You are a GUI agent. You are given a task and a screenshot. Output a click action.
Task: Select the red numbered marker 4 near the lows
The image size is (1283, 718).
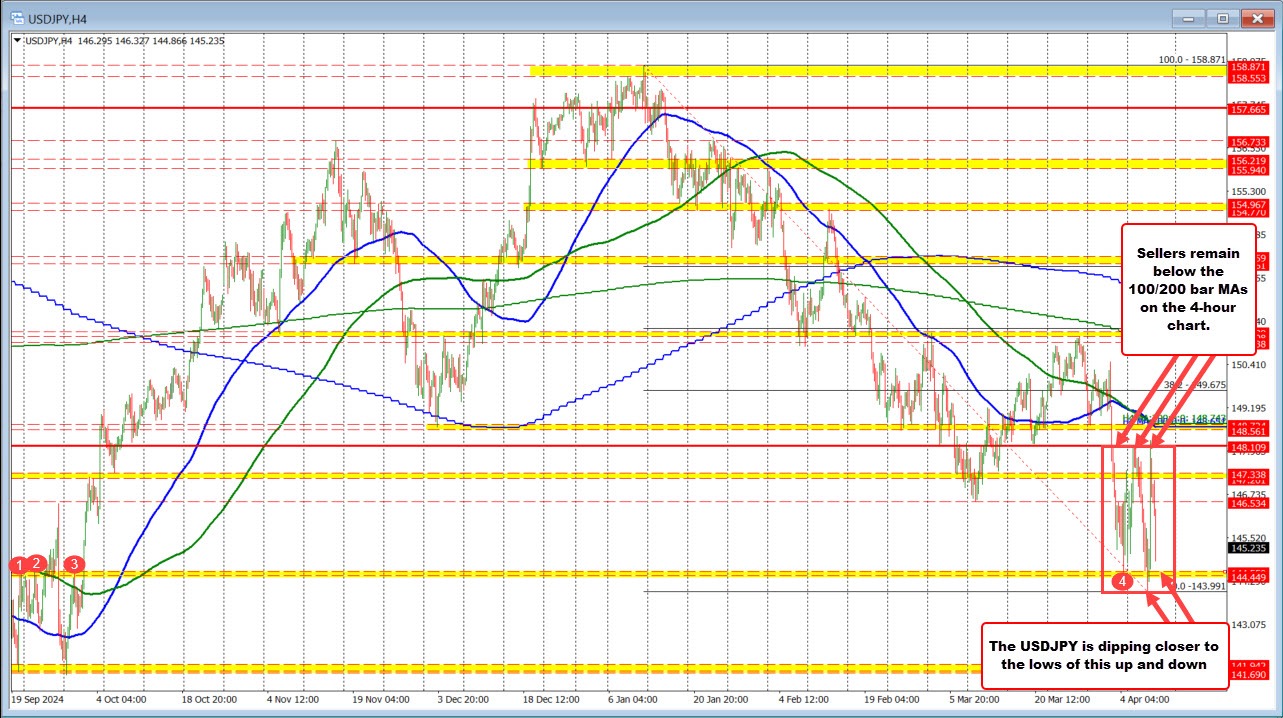(1122, 580)
